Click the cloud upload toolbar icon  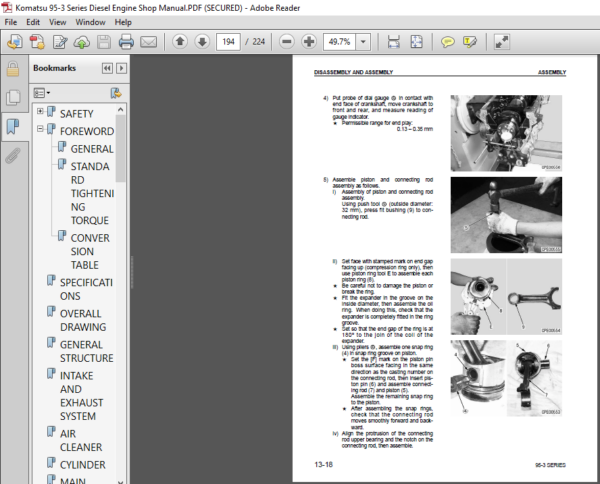pyautogui.click(x=82, y=42)
